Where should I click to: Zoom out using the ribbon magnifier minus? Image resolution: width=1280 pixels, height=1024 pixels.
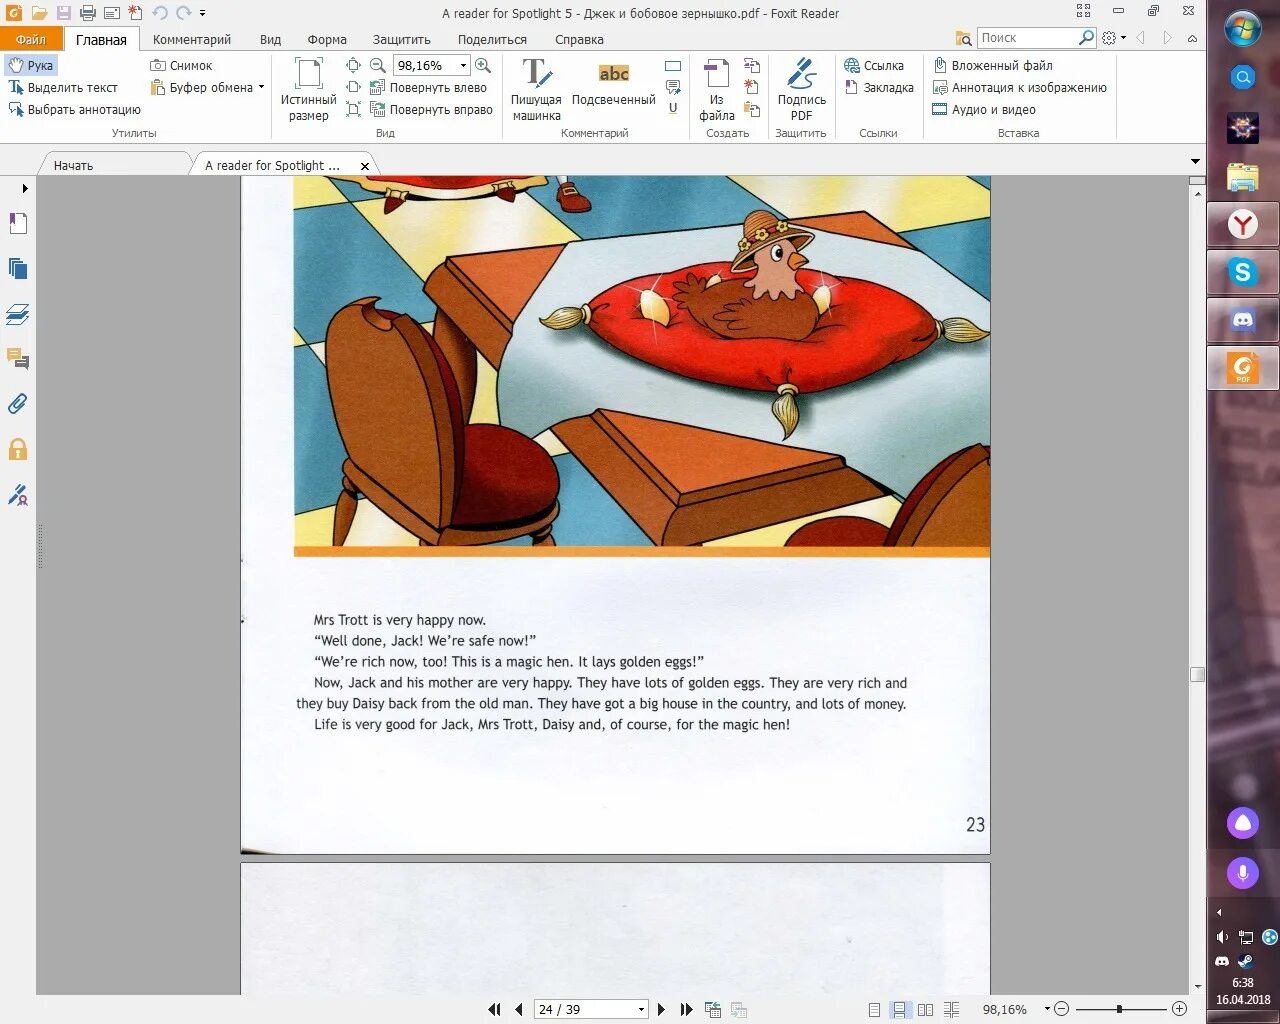click(x=377, y=65)
